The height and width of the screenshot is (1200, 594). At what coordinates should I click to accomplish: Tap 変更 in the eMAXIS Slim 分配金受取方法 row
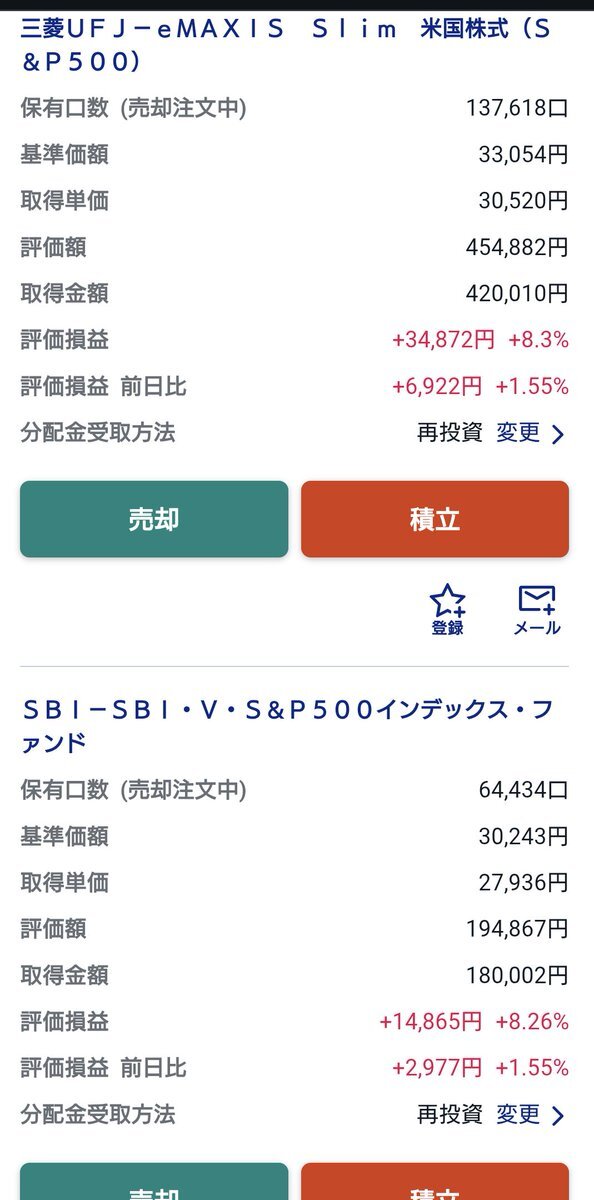tap(518, 433)
